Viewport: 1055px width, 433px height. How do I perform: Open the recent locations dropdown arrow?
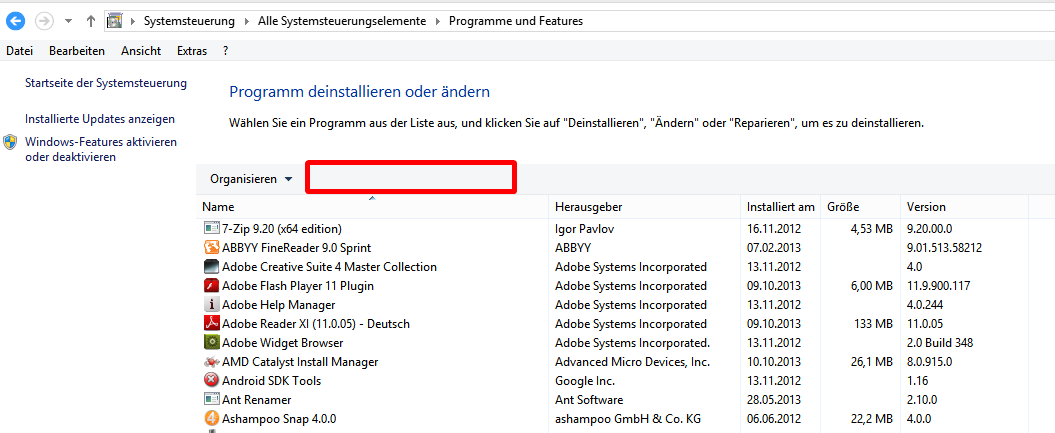(x=68, y=21)
